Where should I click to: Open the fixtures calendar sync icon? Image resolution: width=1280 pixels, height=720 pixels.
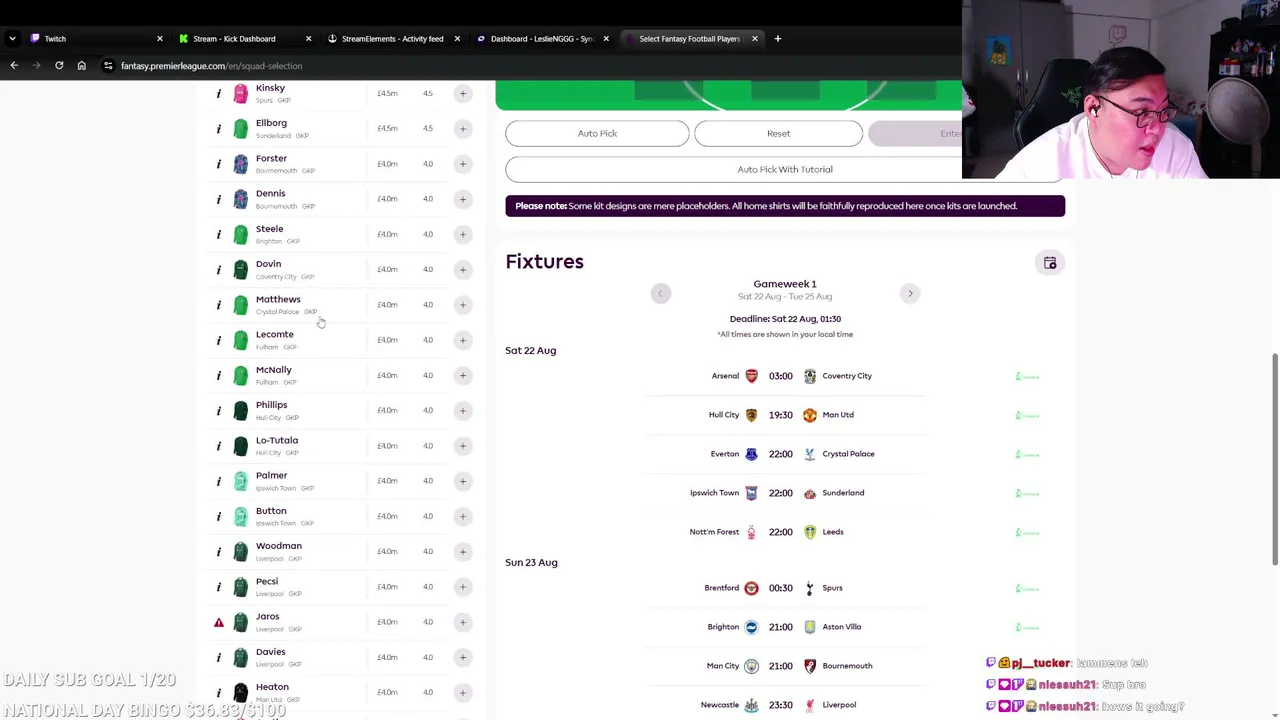coord(1050,263)
